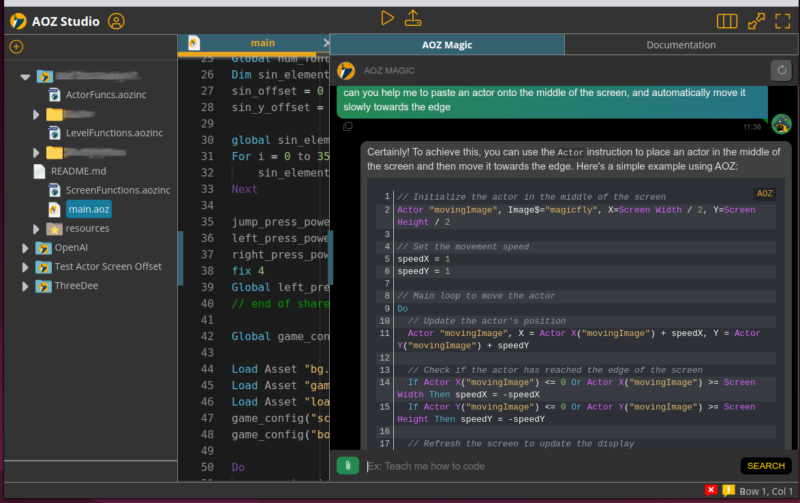Select Test Actor Screen Offset project
This screenshot has height=503, width=800.
108,266
